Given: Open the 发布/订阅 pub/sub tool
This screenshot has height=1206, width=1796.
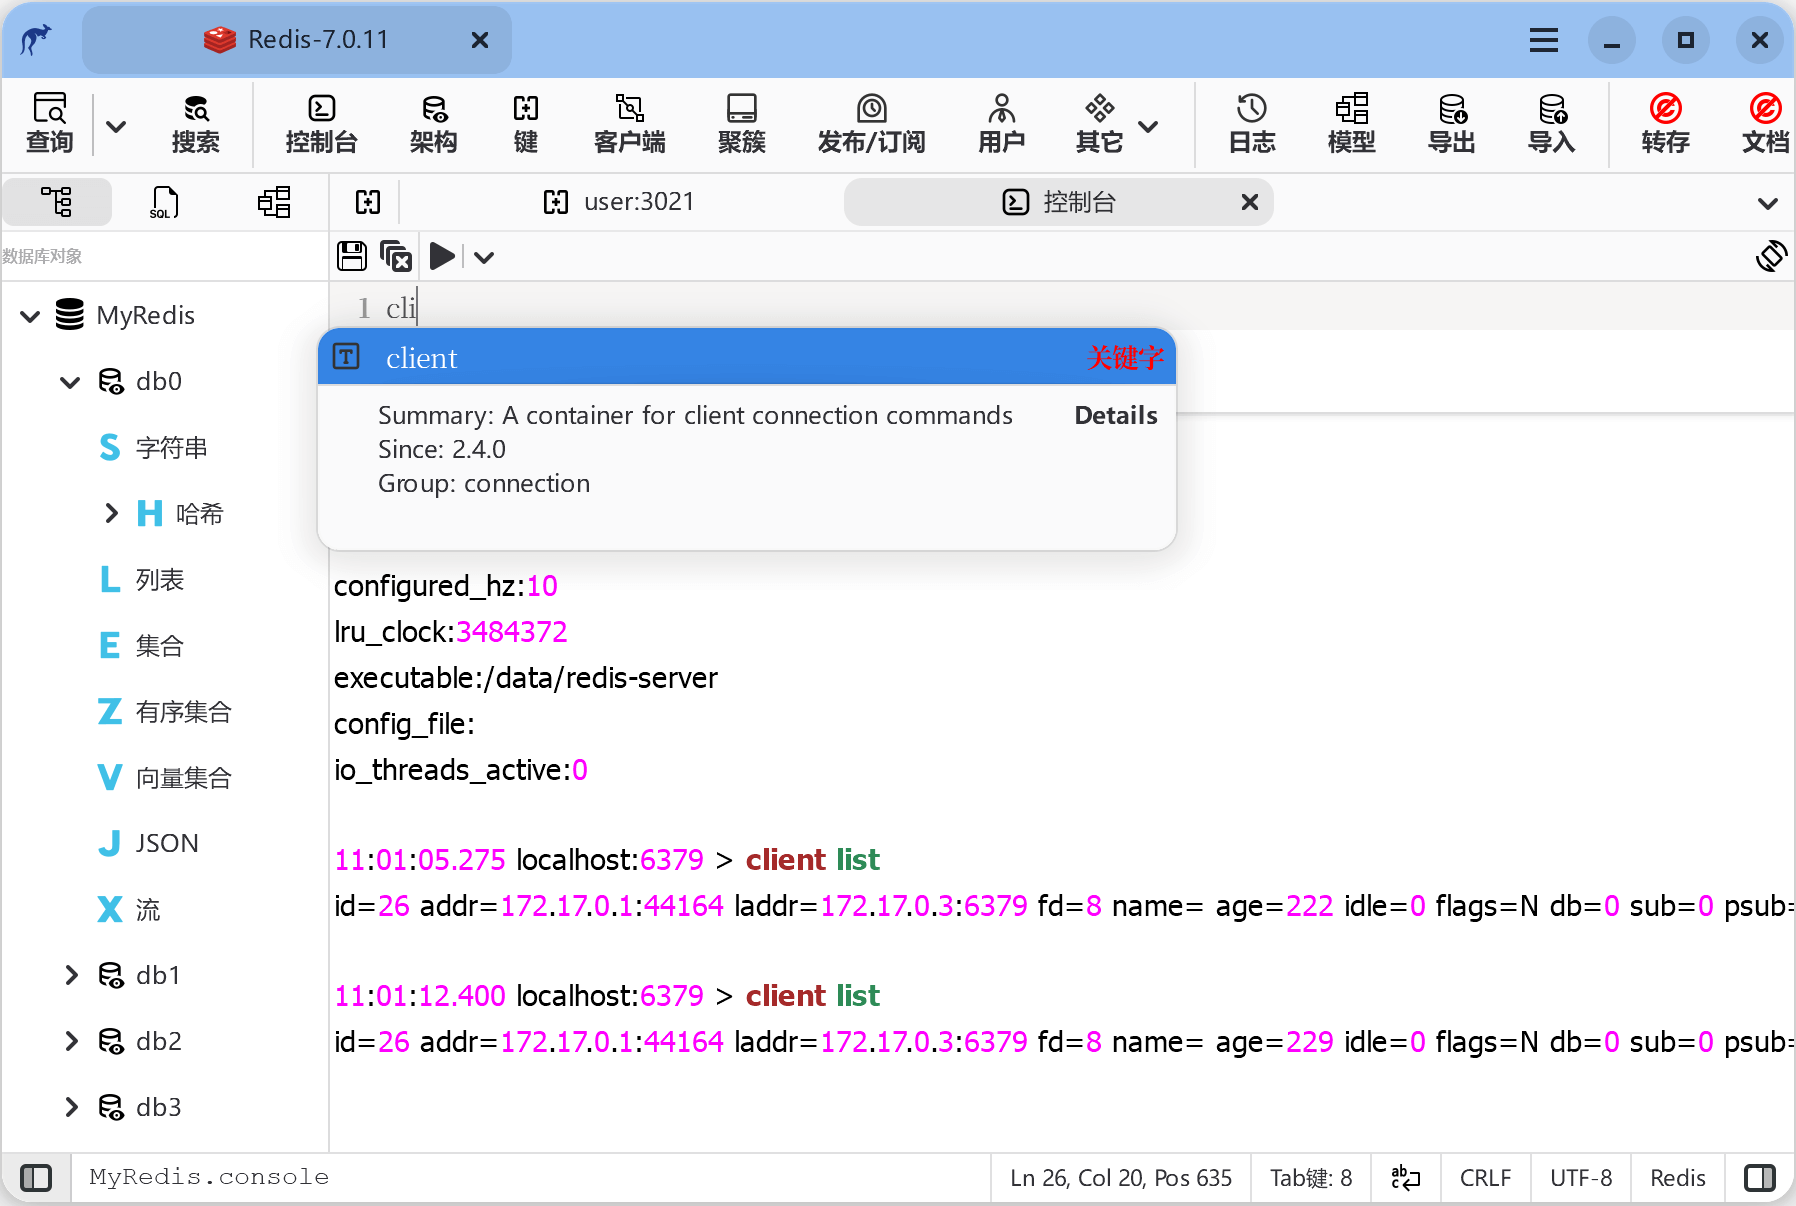Looking at the screenshot, I should (872, 124).
